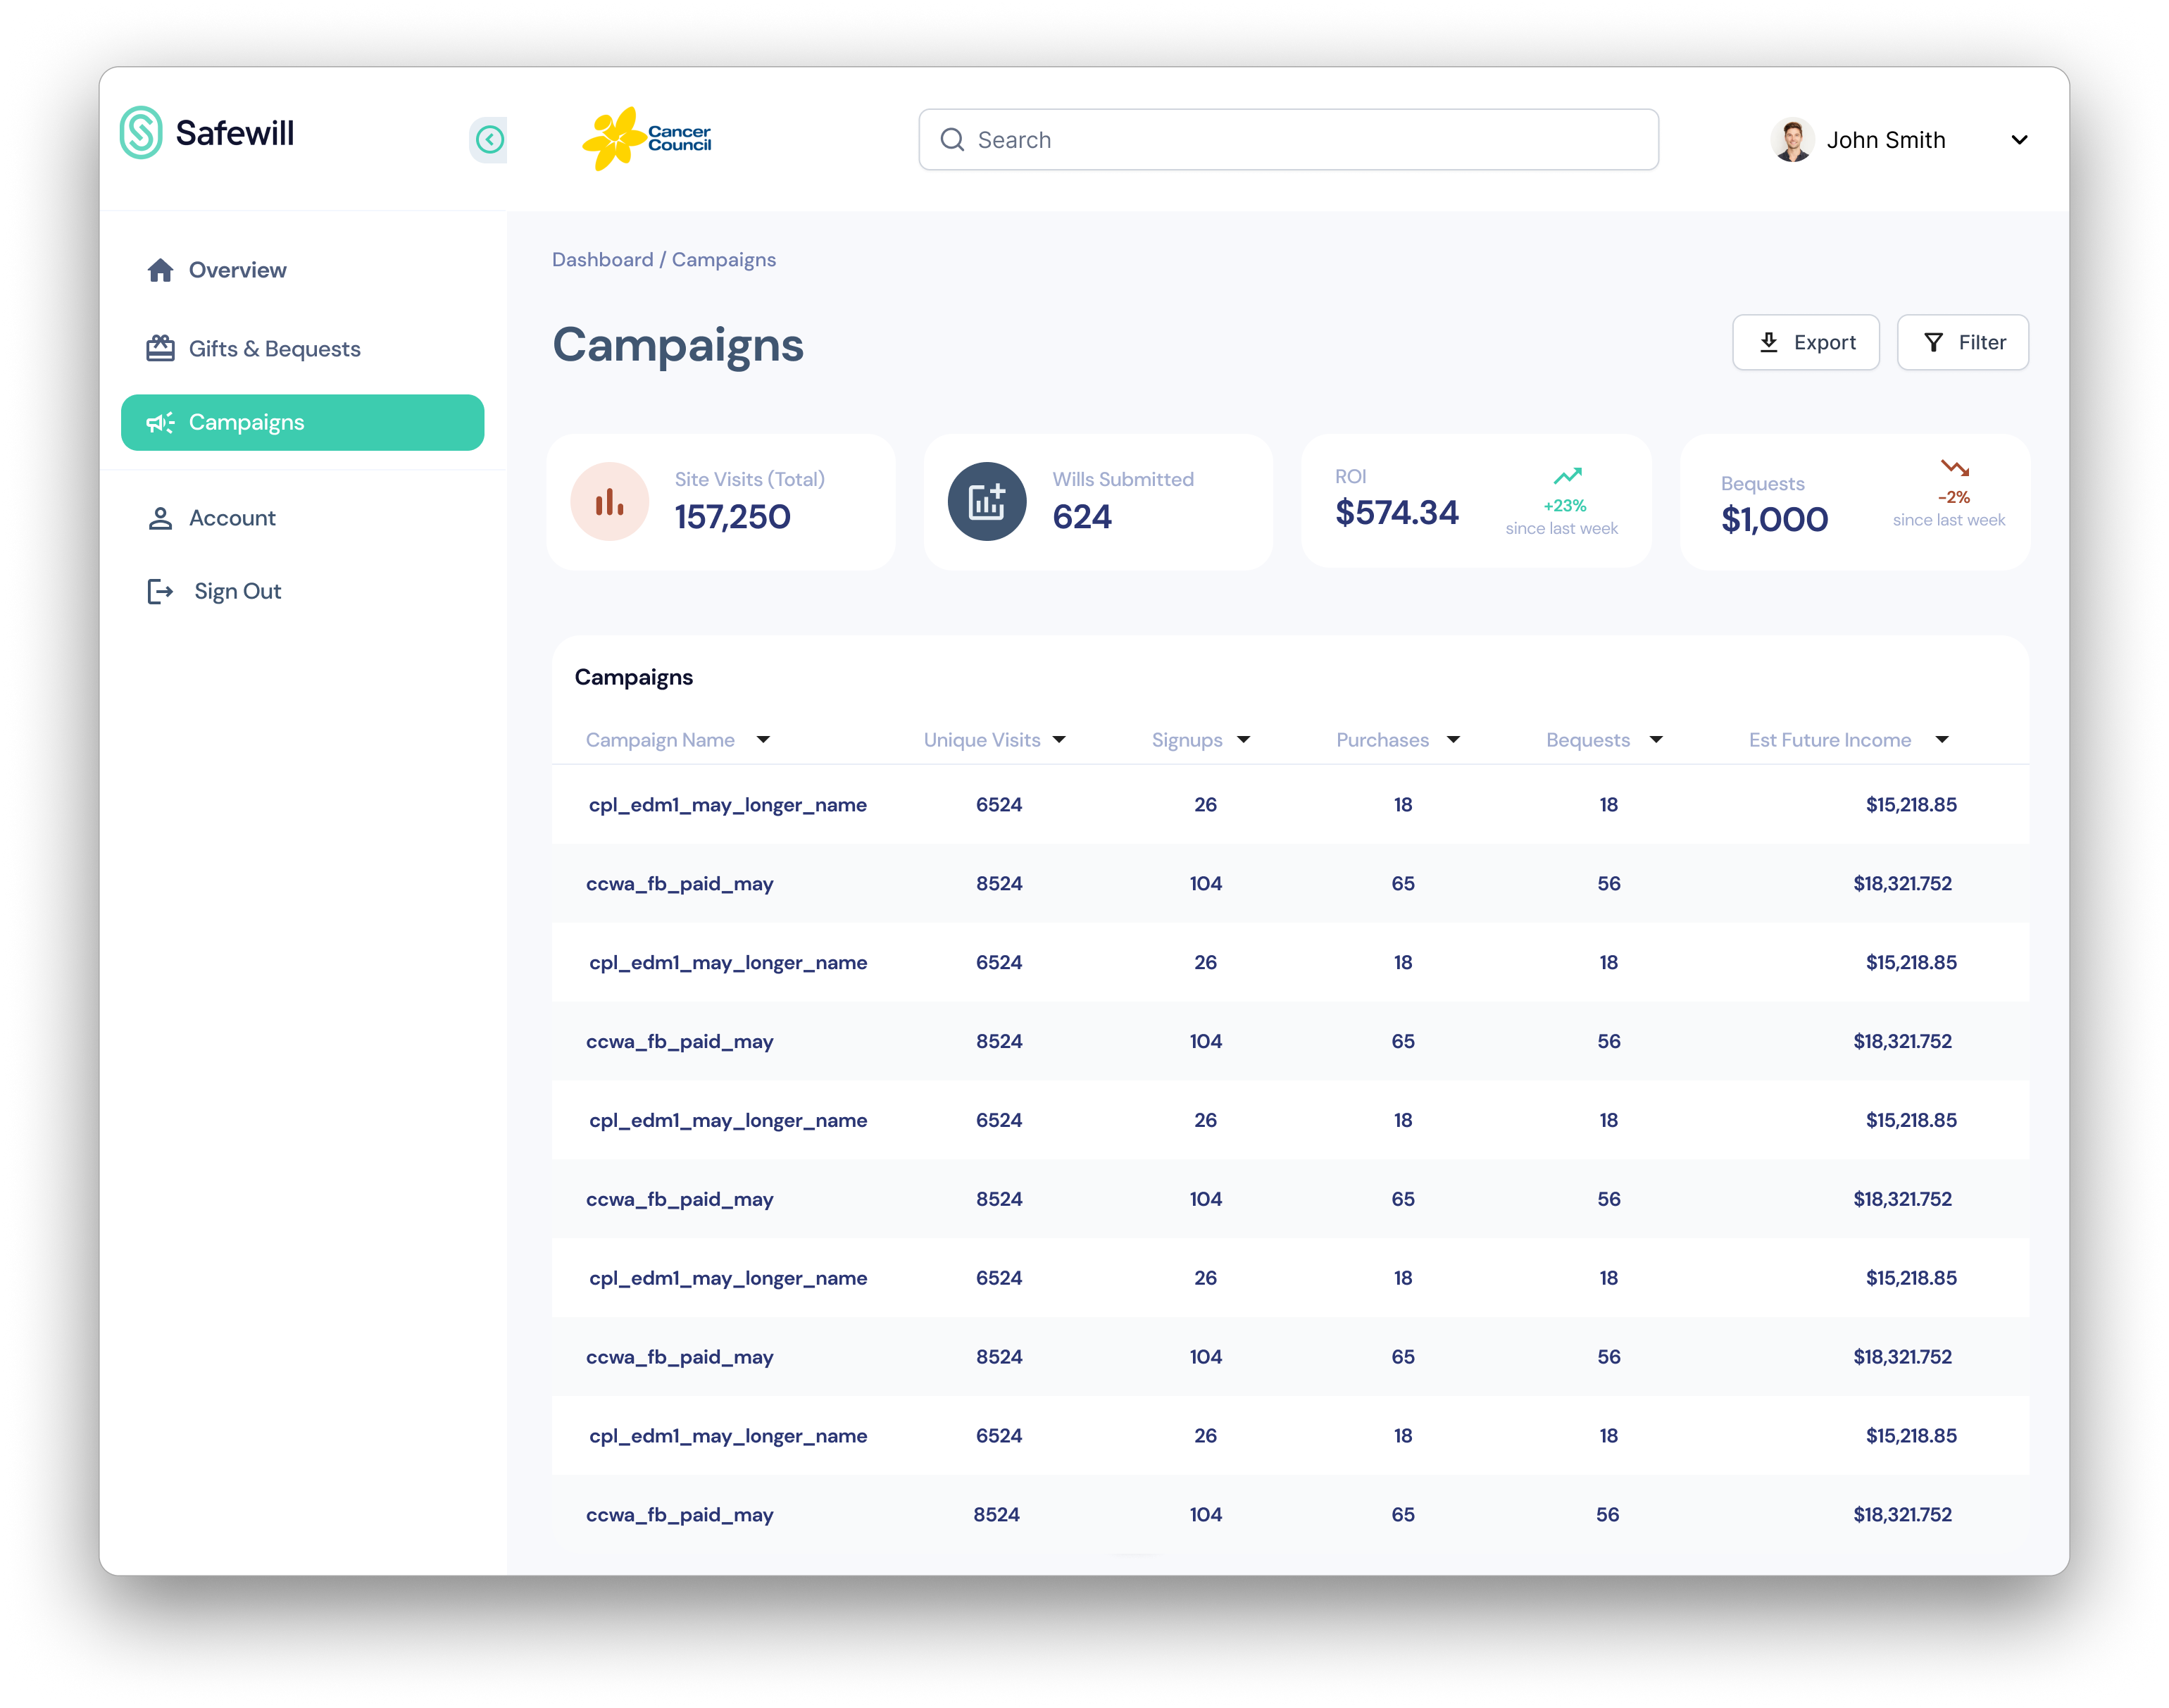2169x1708 pixels.
Task: Click the Campaigns megaphone icon
Action: (x=160, y=422)
